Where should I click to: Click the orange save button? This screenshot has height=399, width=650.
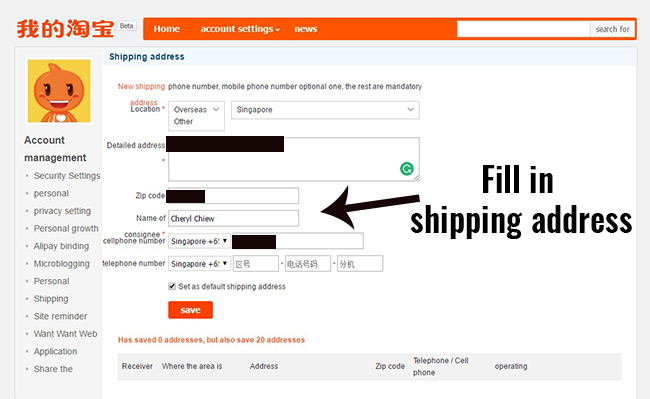[x=191, y=310]
